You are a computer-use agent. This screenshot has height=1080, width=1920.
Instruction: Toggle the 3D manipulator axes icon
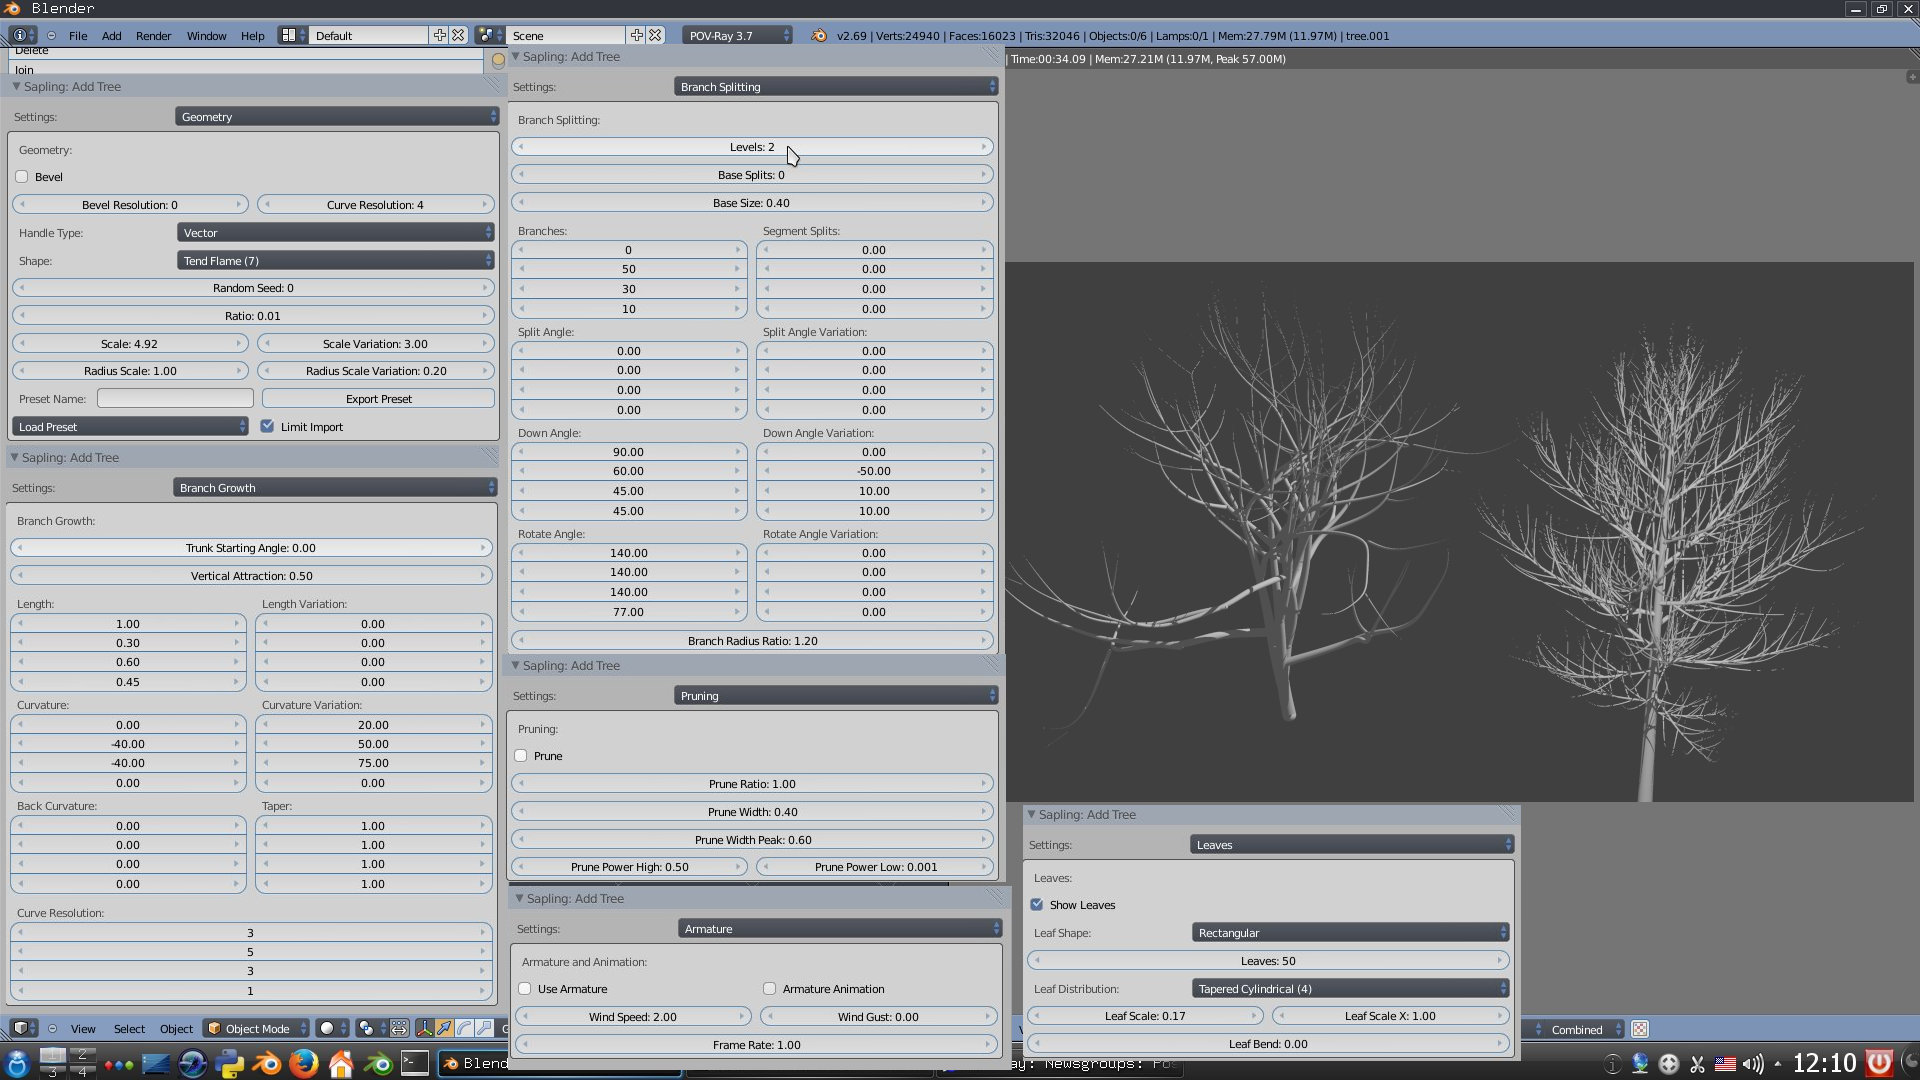pyautogui.click(x=424, y=1028)
